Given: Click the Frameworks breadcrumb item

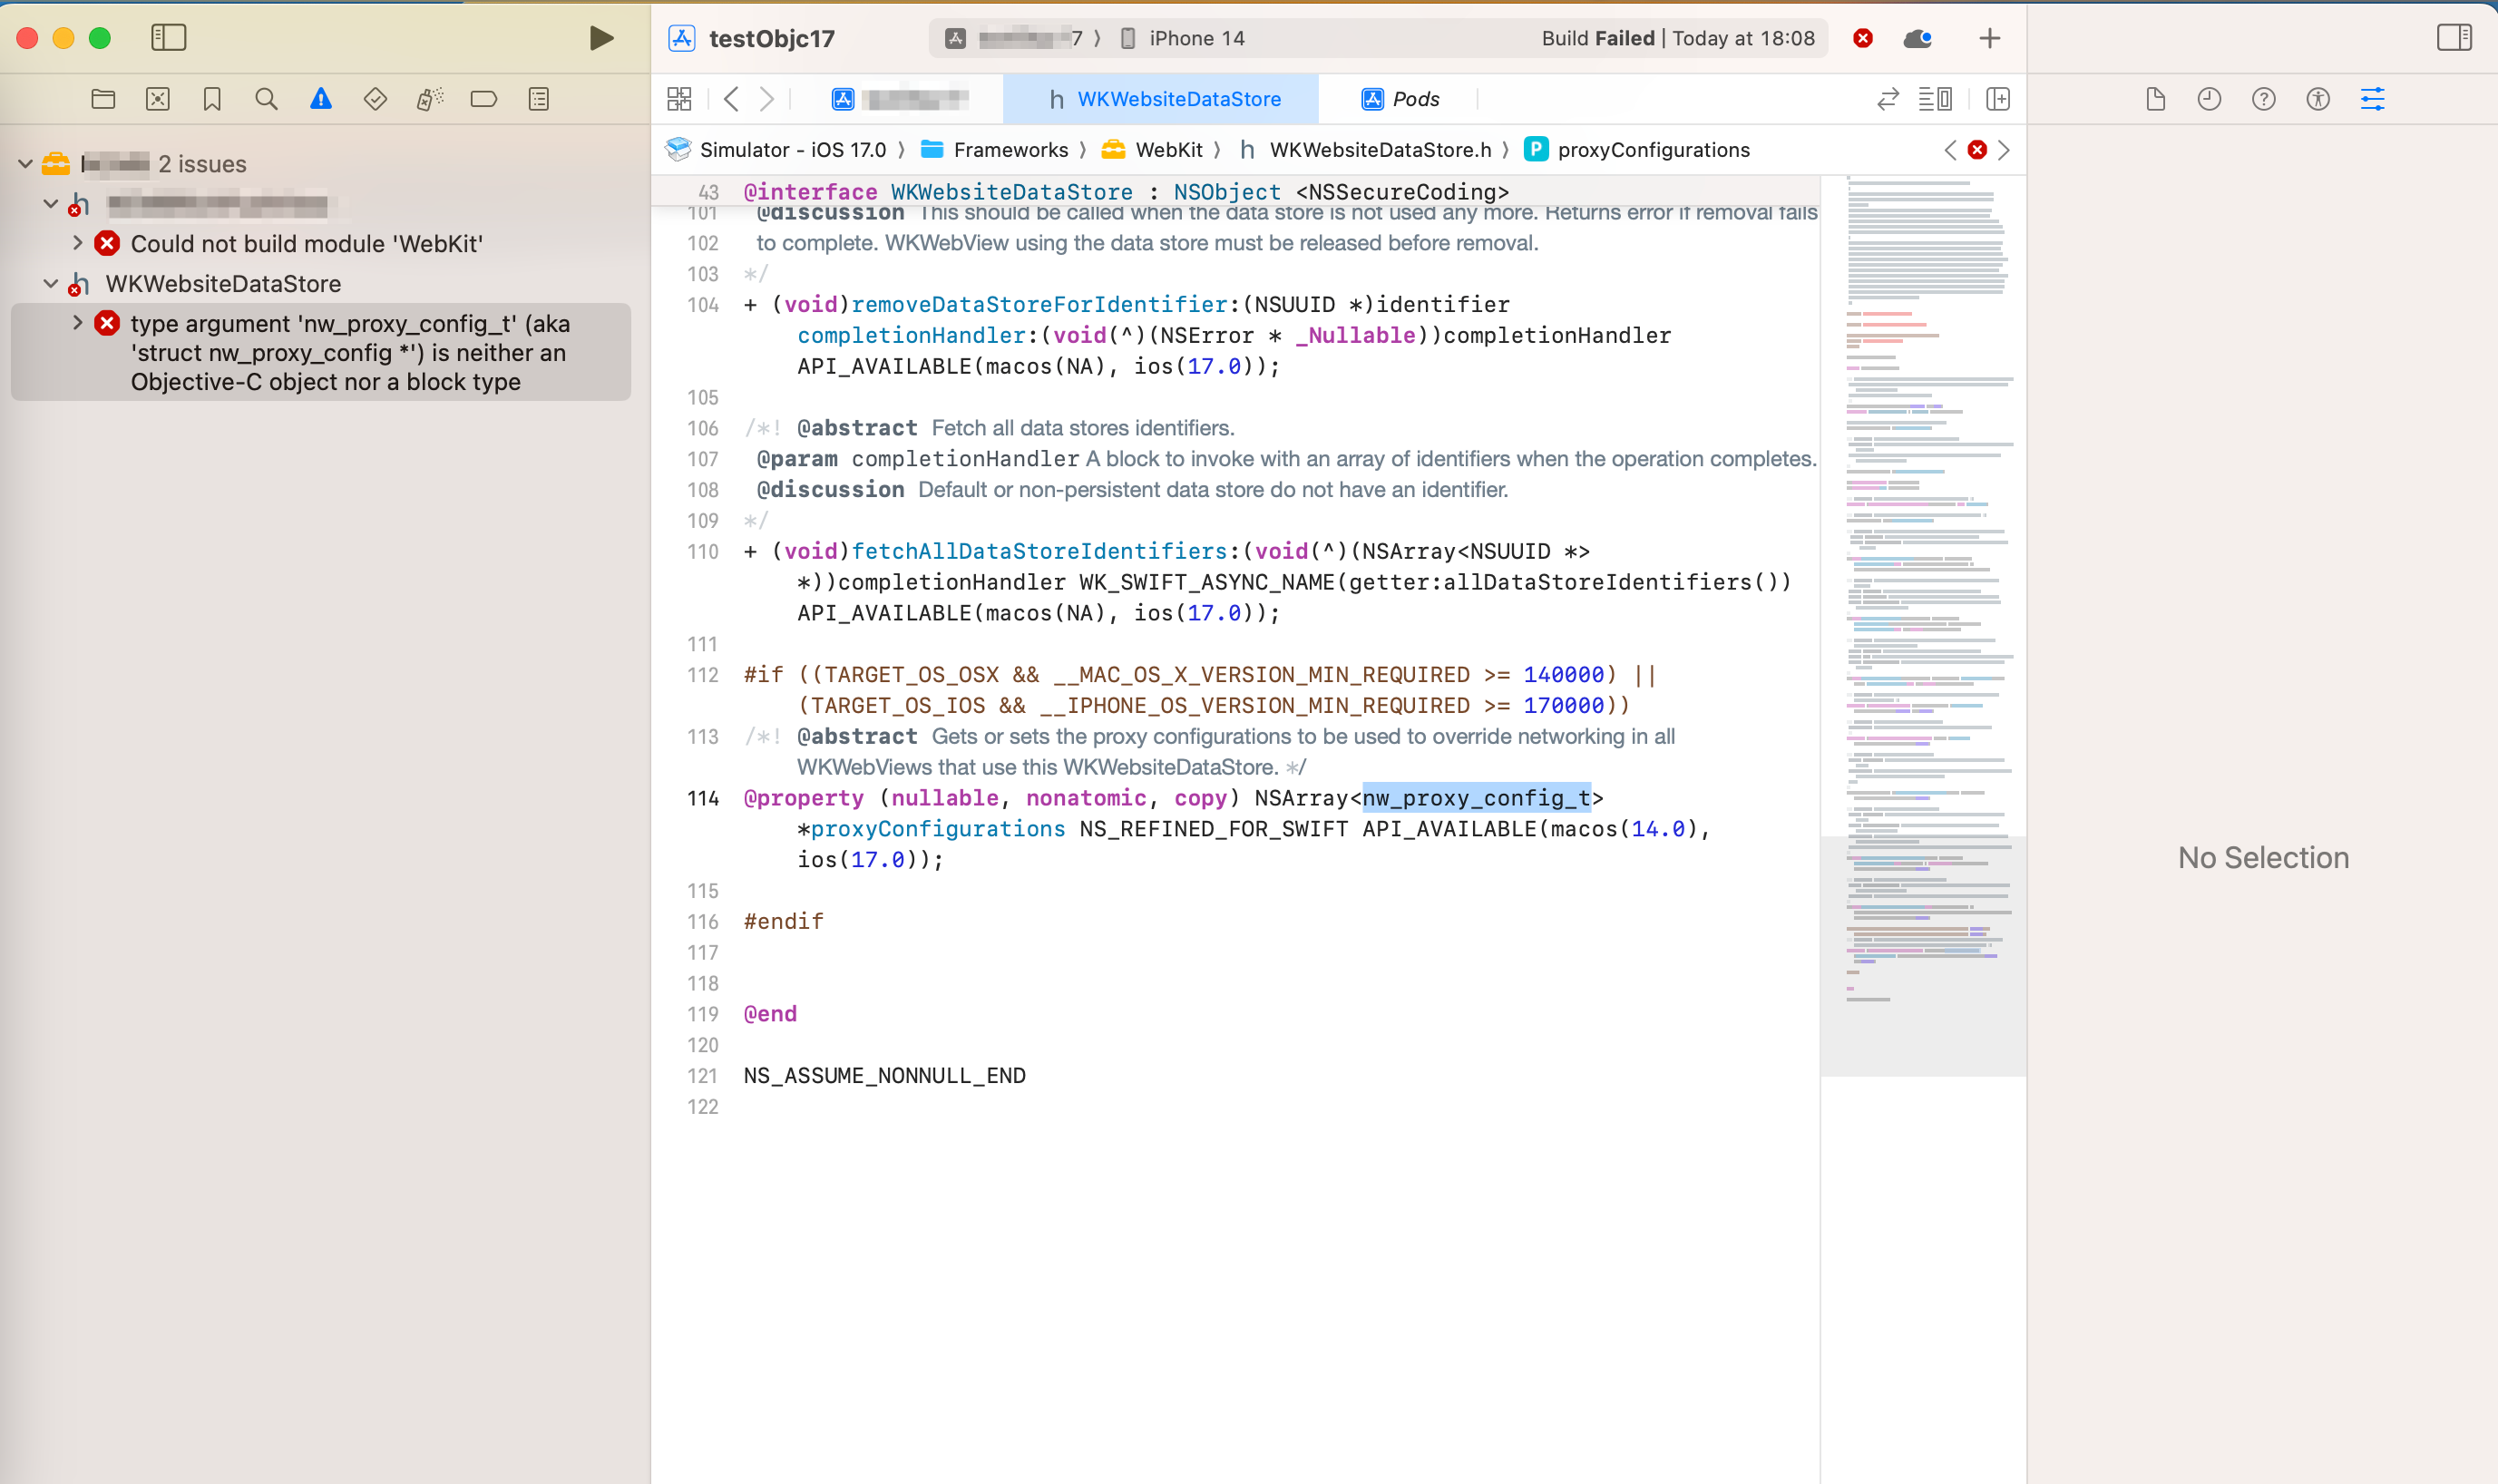Looking at the screenshot, I should pyautogui.click(x=995, y=150).
